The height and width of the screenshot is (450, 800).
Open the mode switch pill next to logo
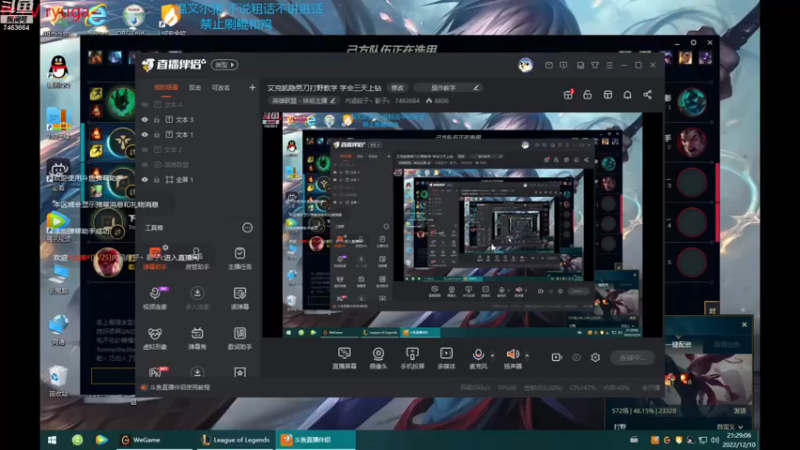(224, 65)
